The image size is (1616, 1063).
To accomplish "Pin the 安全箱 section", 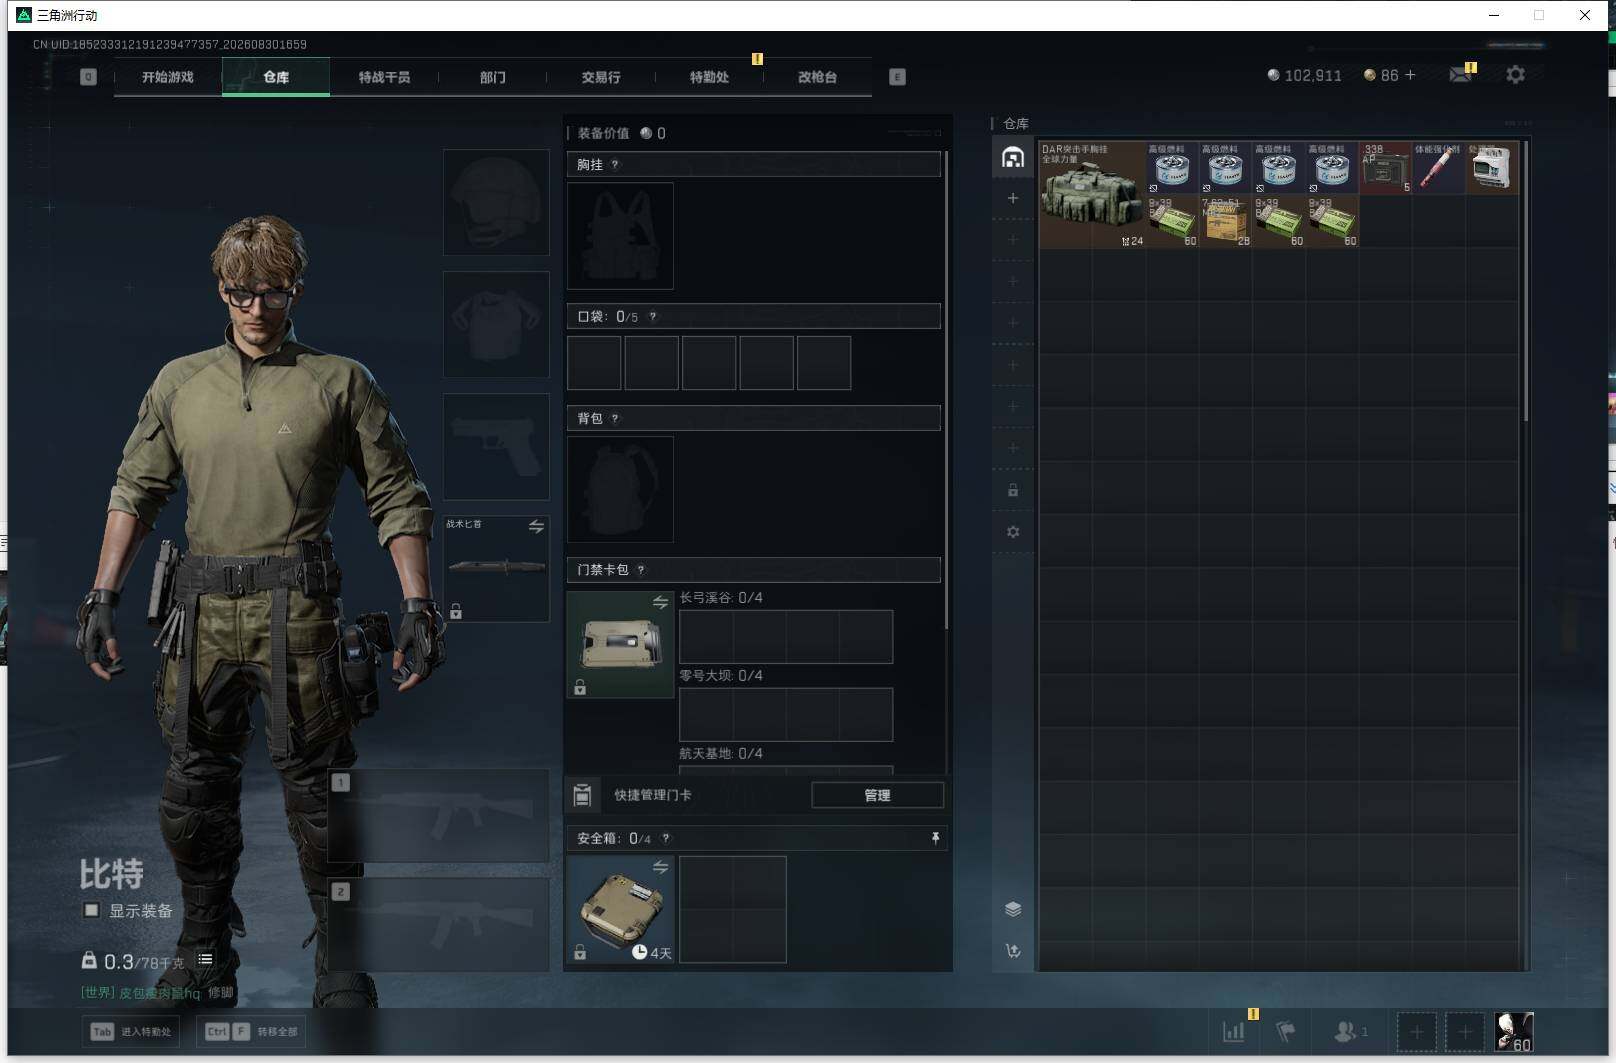I will tap(935, 838).
